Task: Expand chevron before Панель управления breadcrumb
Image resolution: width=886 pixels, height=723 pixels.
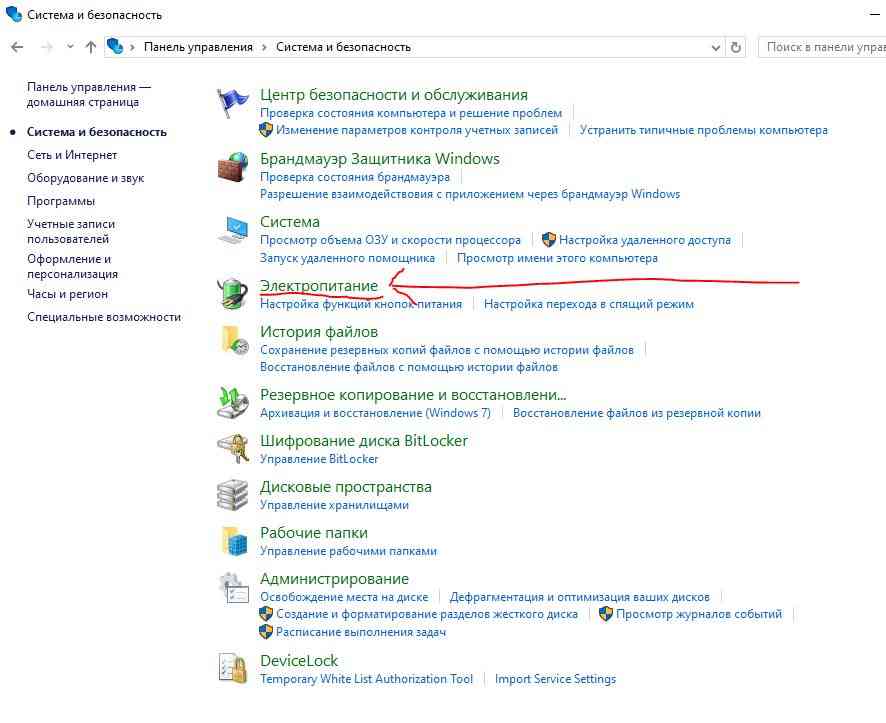Action: click(x=132, y=47)
